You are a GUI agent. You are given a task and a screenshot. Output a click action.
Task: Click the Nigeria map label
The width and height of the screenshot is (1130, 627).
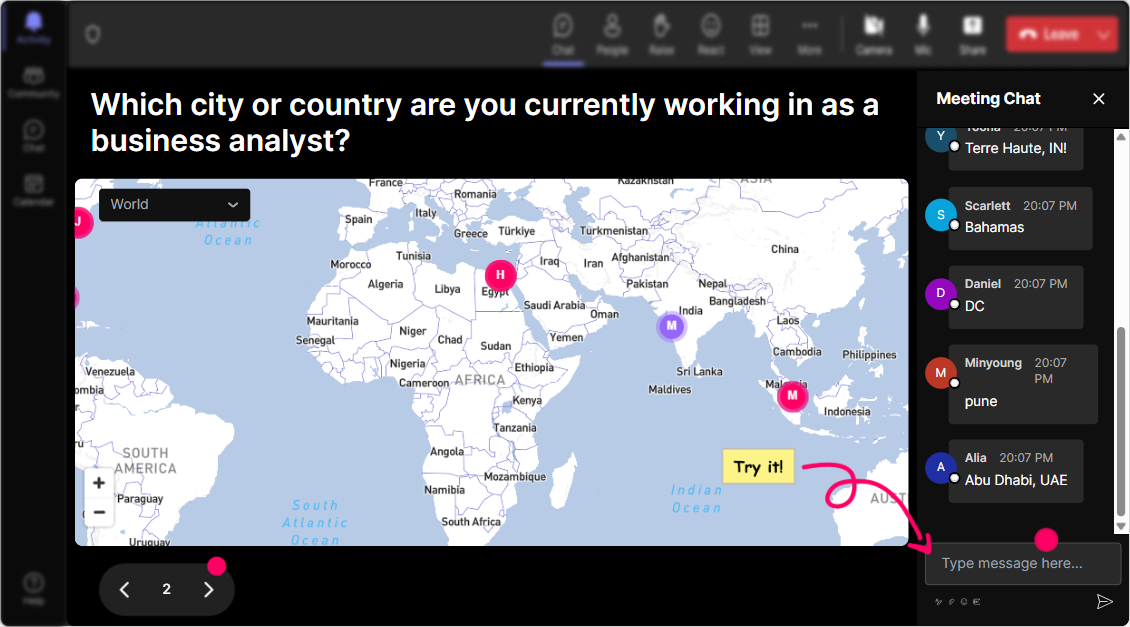click(x=407, y=364)
